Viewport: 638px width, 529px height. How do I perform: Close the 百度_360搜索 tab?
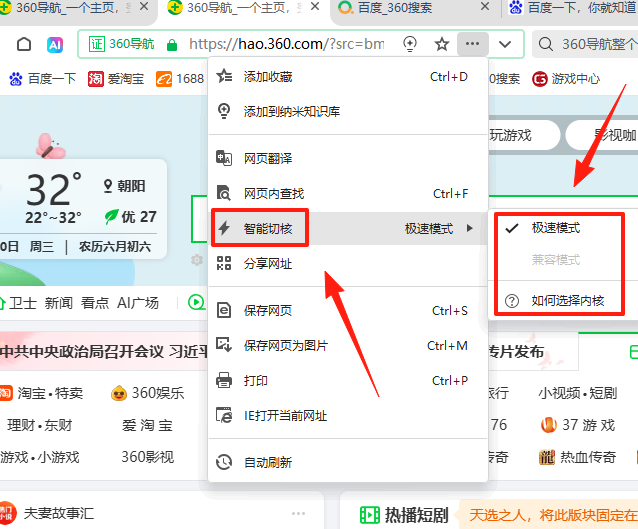[485, 7]
